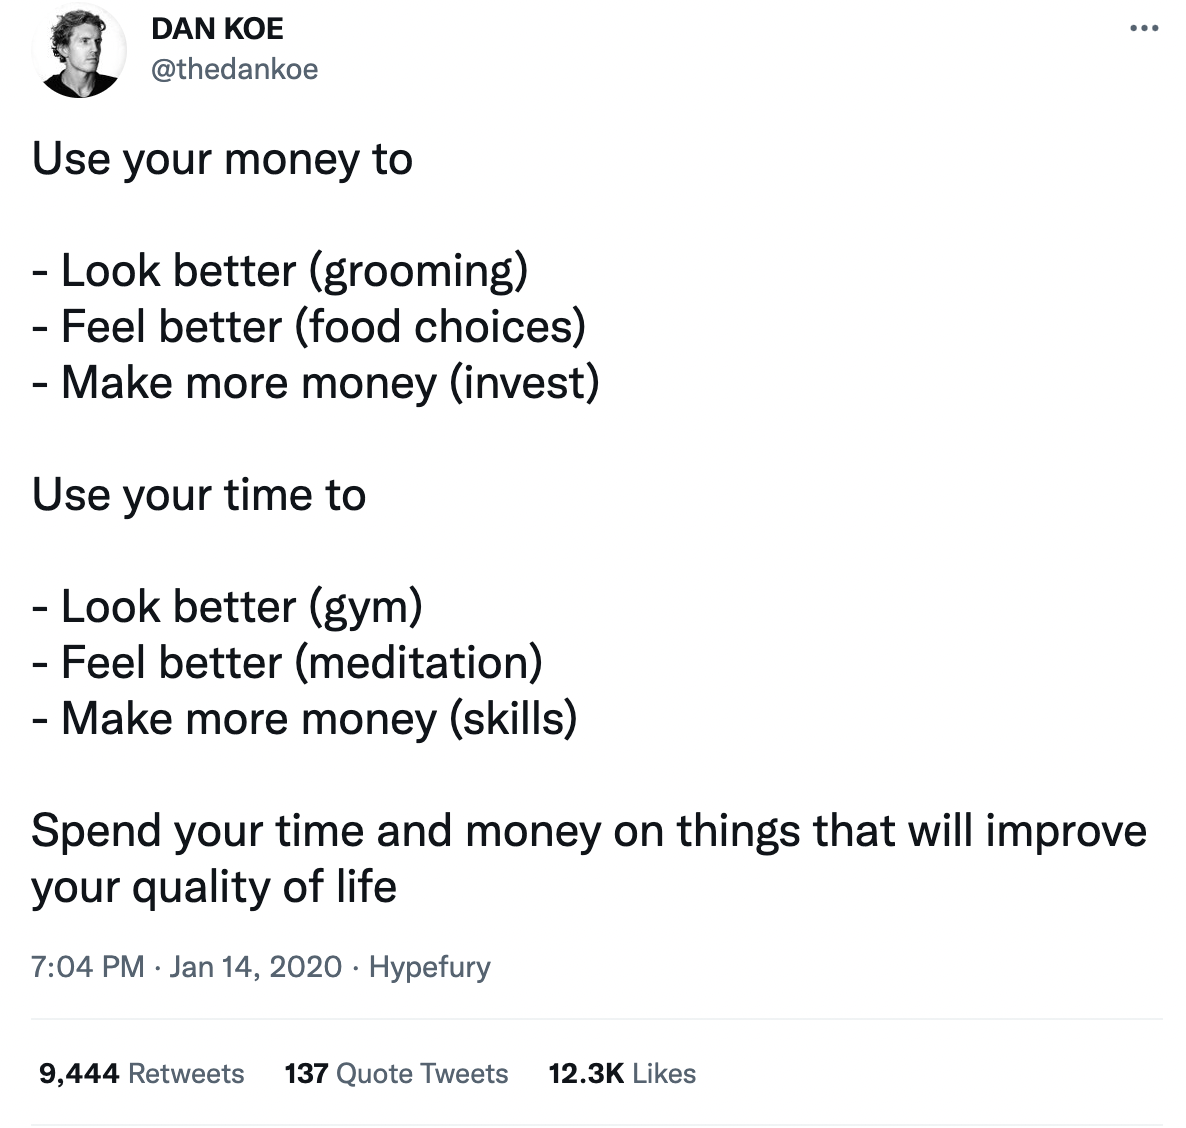This screenshot has height=1128, width=1186.
Task: Click the 'Look better (gym)' line
Action: click(x=227, y=607)
